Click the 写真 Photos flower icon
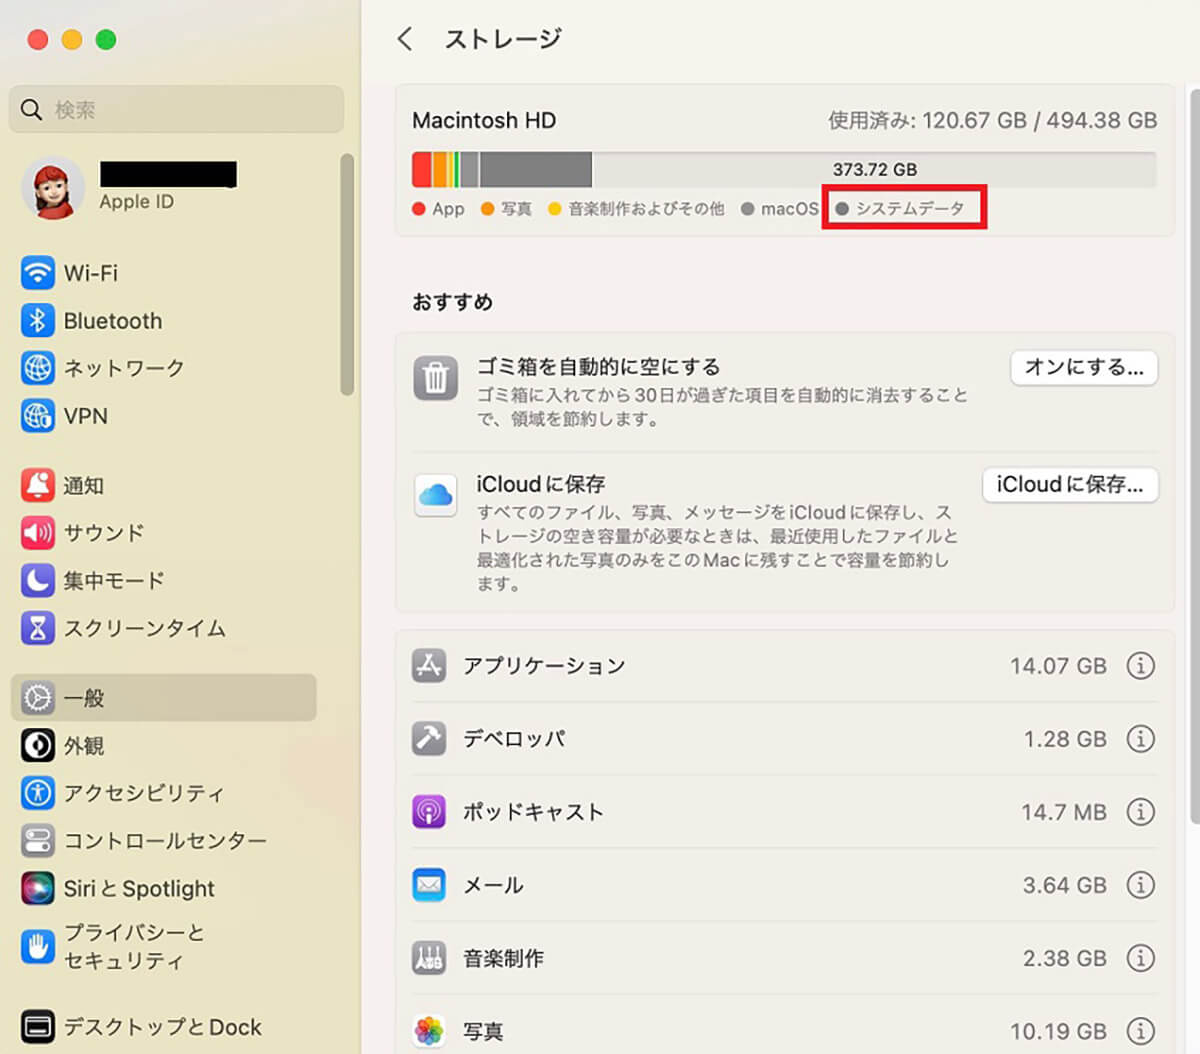 pyautogui.click(x=429, y=1030)
